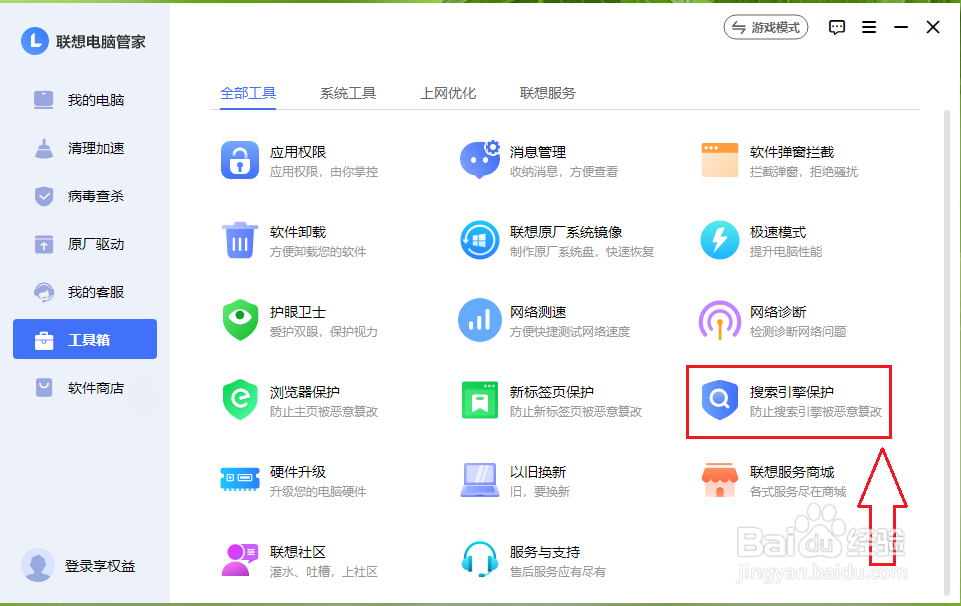Click the 联想原厂系统镜像 title text
The width and height of the screenshot is (961, 606).
pos(566,232)
